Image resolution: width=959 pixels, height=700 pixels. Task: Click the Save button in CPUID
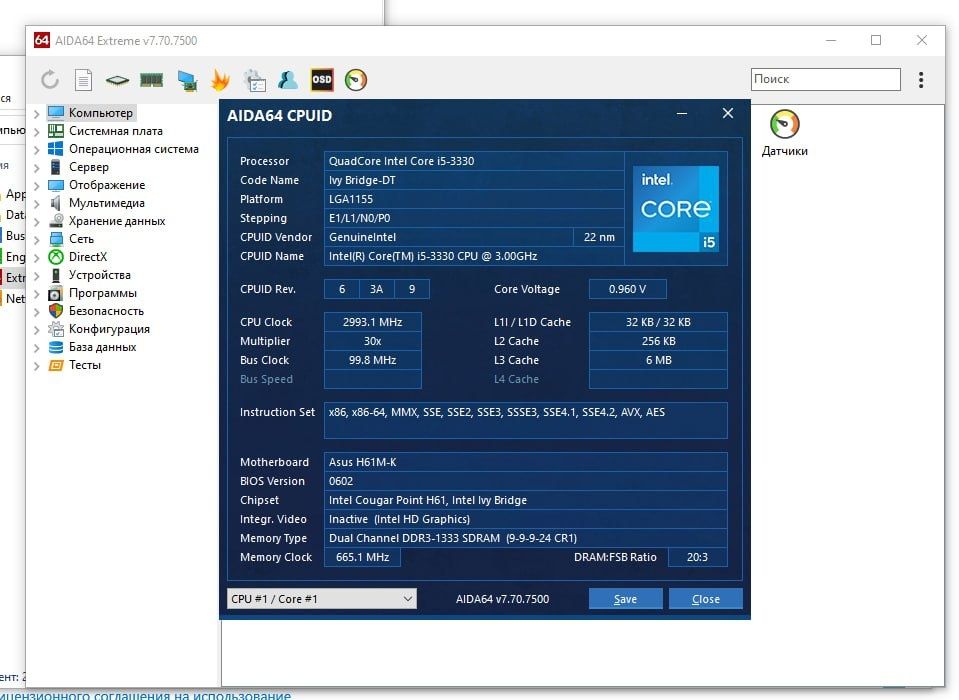pos(626,599)
